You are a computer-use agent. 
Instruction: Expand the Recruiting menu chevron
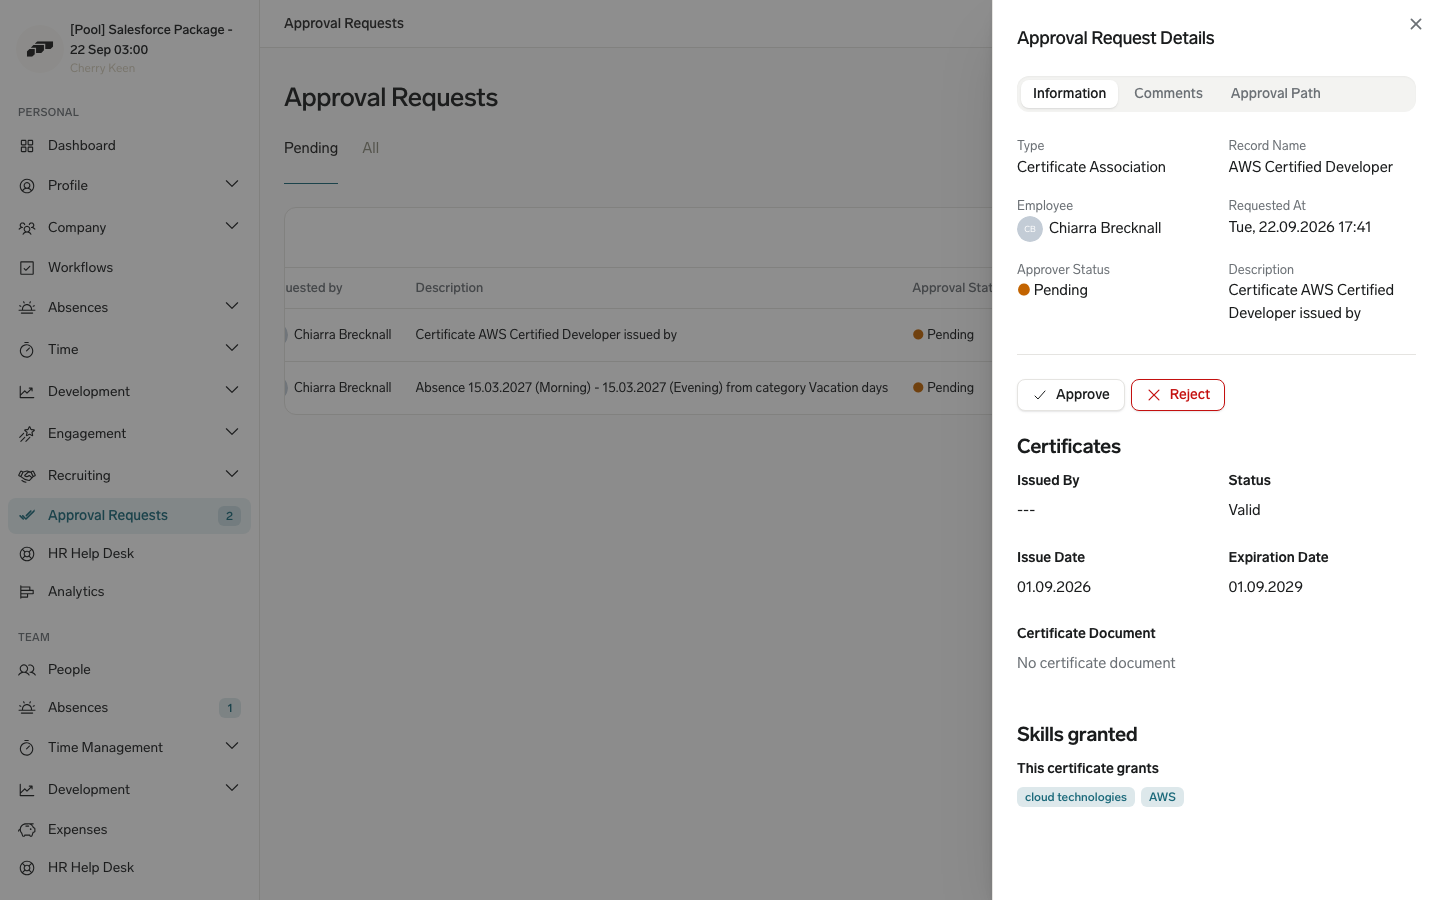coord(232,474)
